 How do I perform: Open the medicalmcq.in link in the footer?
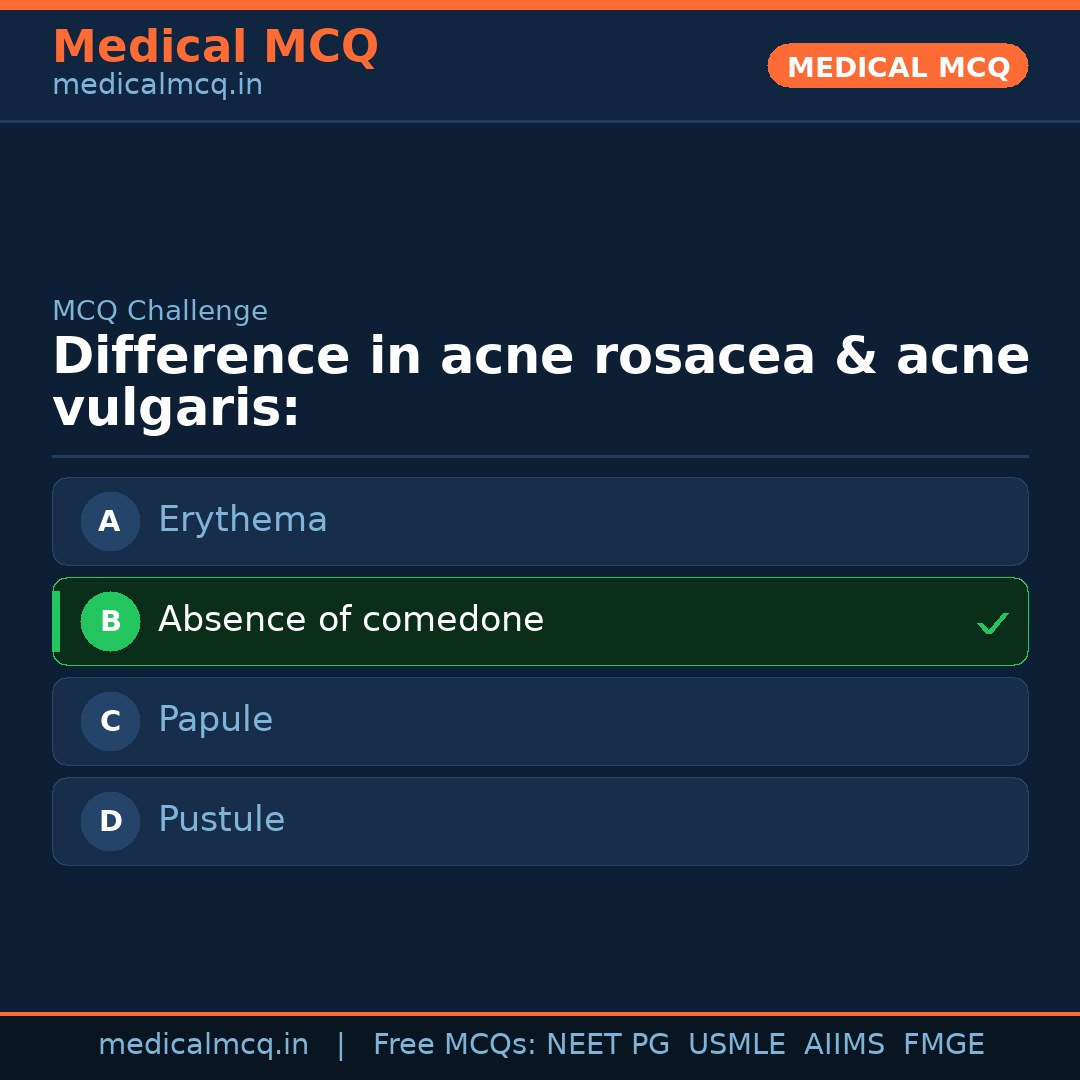click(203, 1045)
